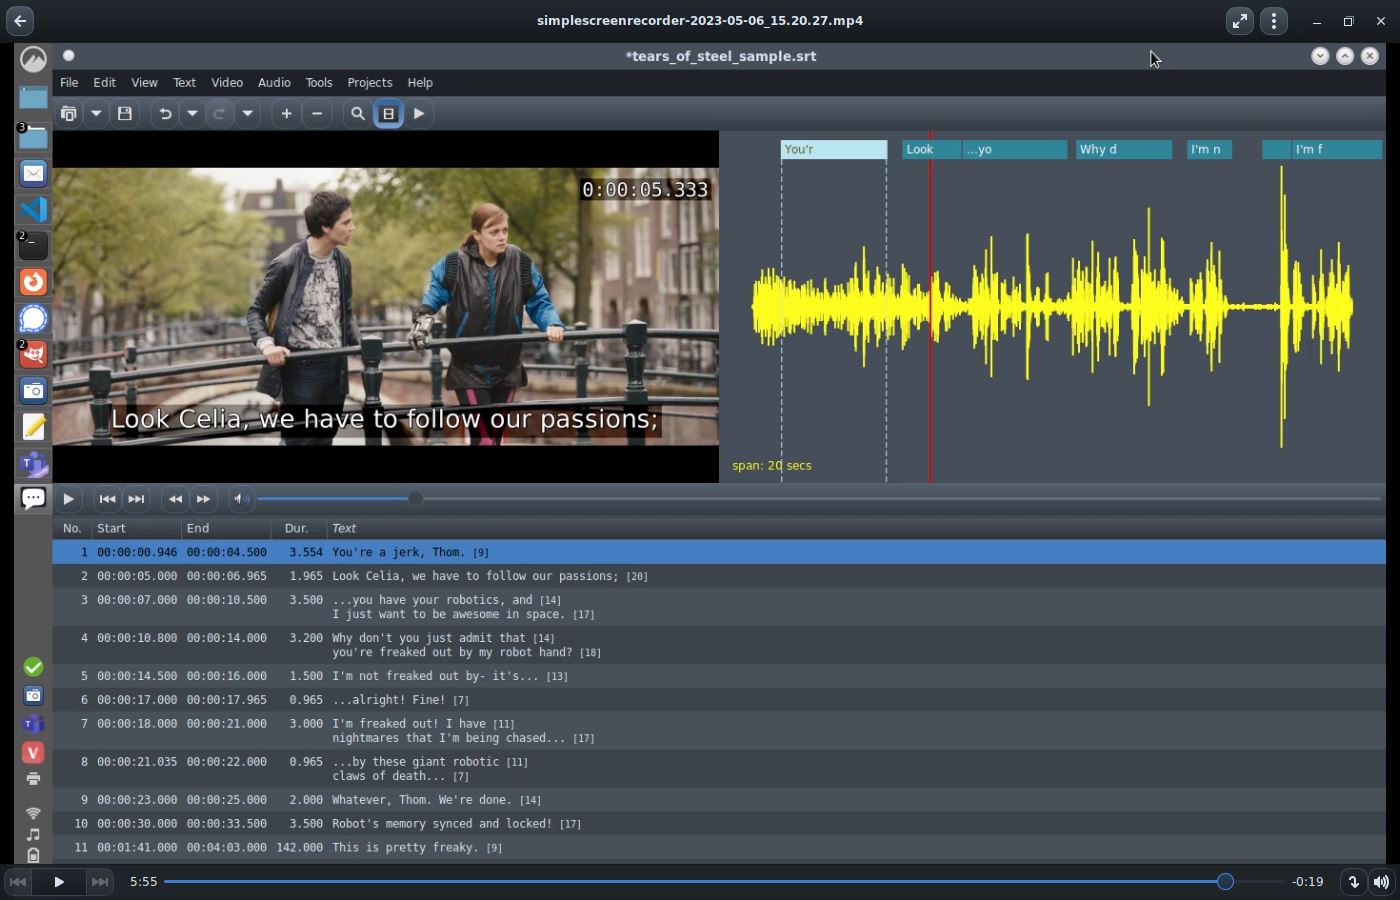Click the VS Code icon in the dock
Image resolution: width=1400 pixels, height=900 pixels.
tap(33, 209)
